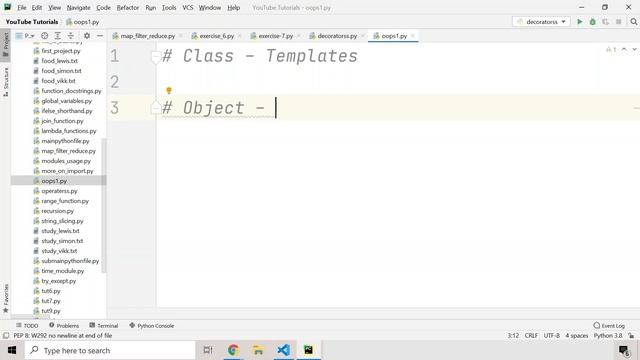
Task: Open the VCS menu
Action: pyautogui.click(x=188, y=7)
